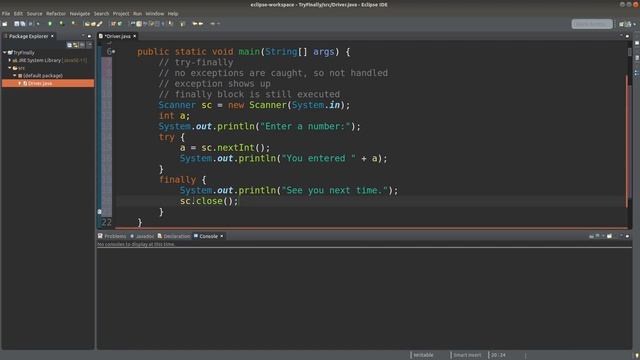Close the Console view tab
This screenshot has width=640, height=360.
(222, 236)
